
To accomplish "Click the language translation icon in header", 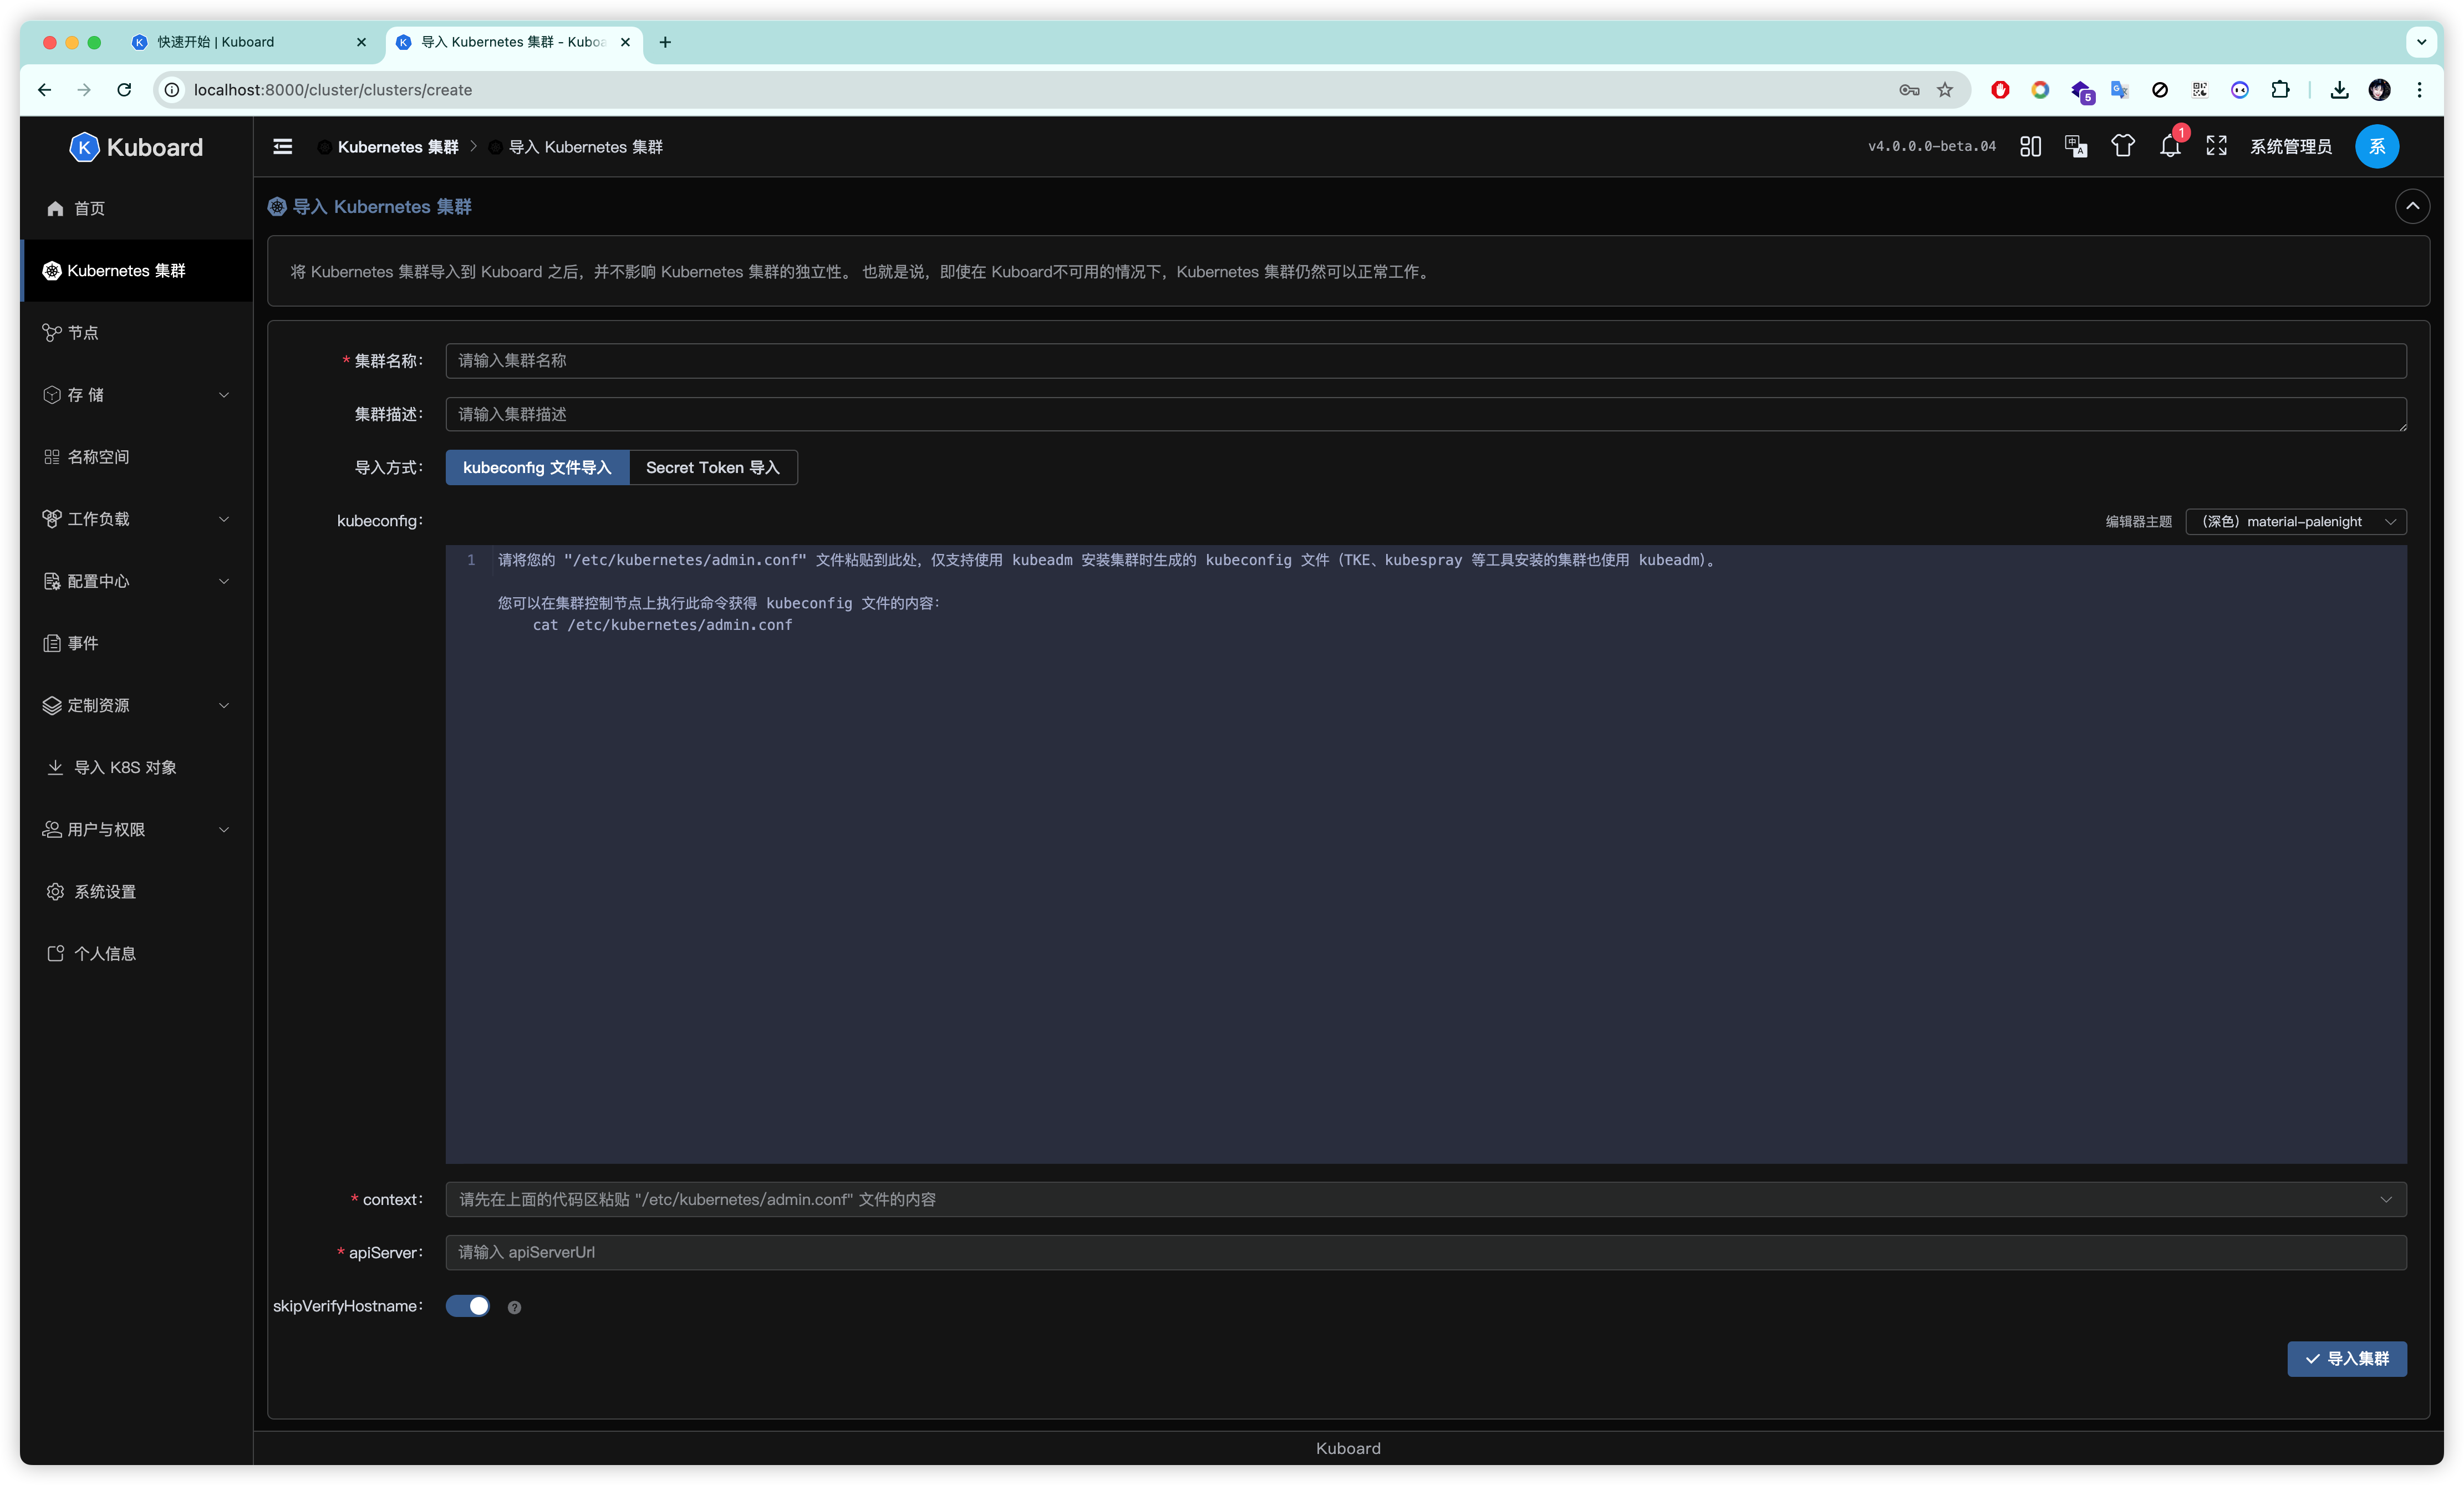I will pos(2076,147).
